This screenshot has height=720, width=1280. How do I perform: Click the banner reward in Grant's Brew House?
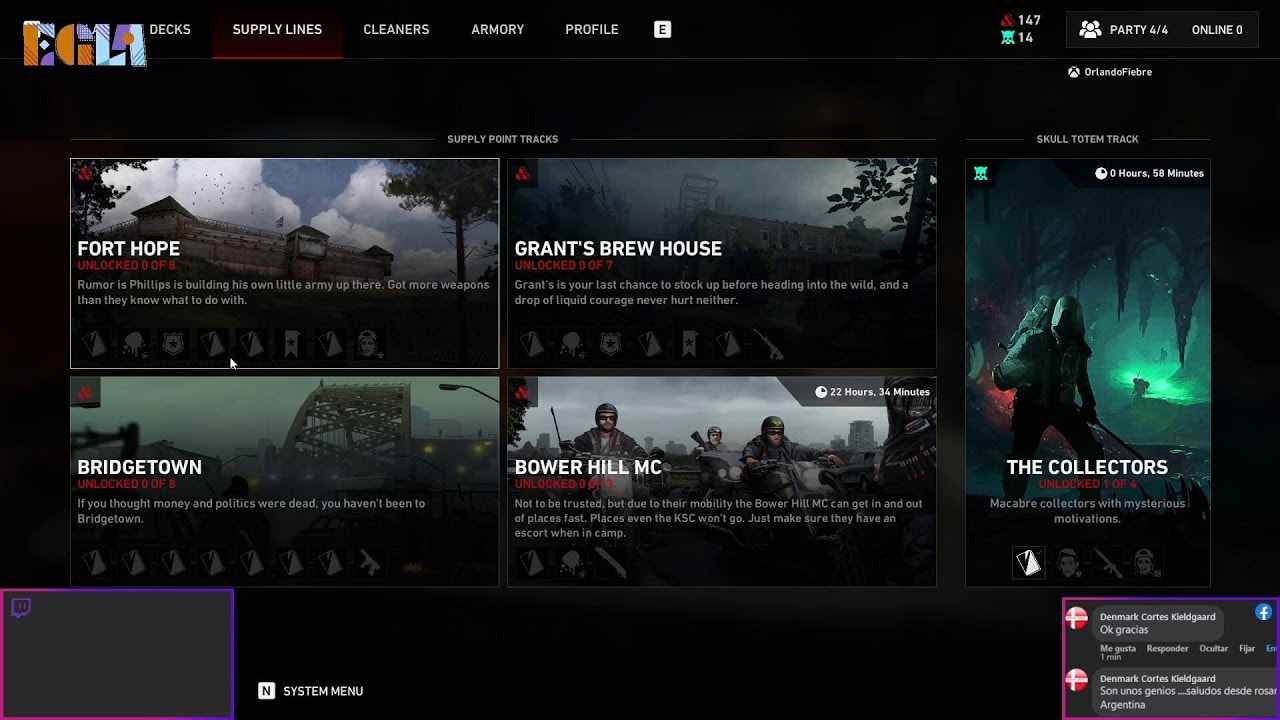(689, 344)
